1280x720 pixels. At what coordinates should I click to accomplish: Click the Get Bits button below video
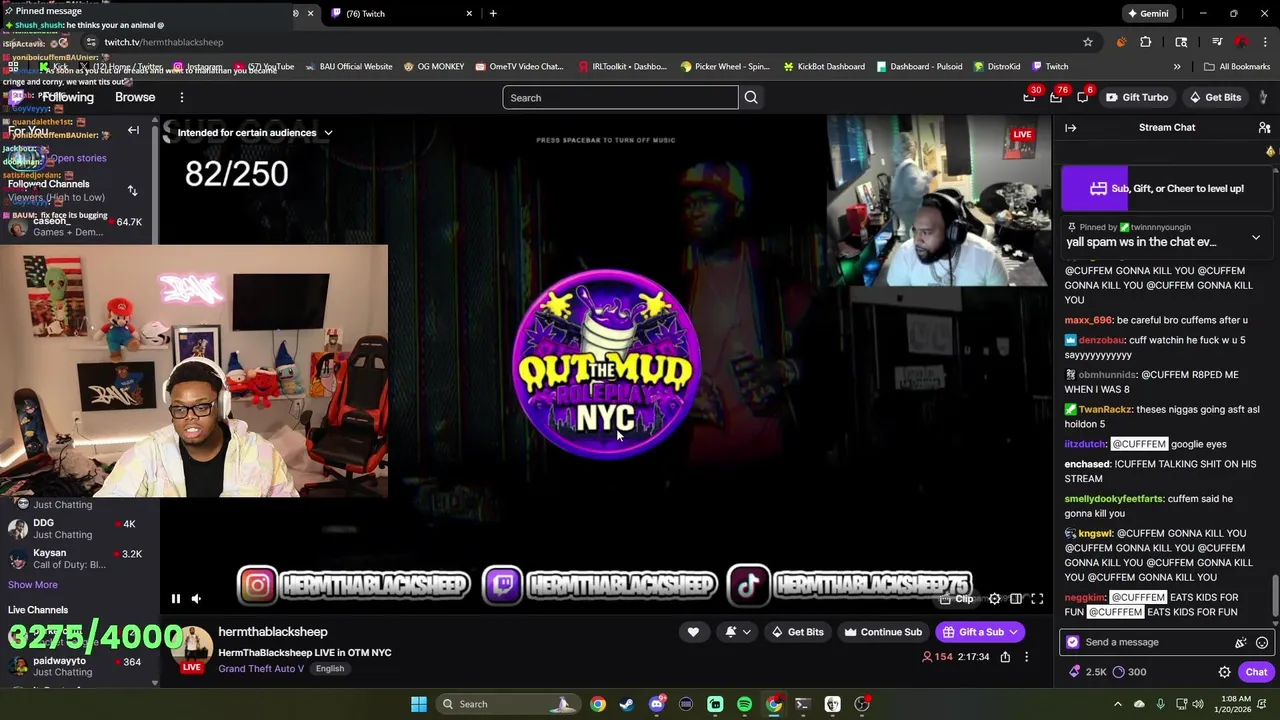click(798, 632)
